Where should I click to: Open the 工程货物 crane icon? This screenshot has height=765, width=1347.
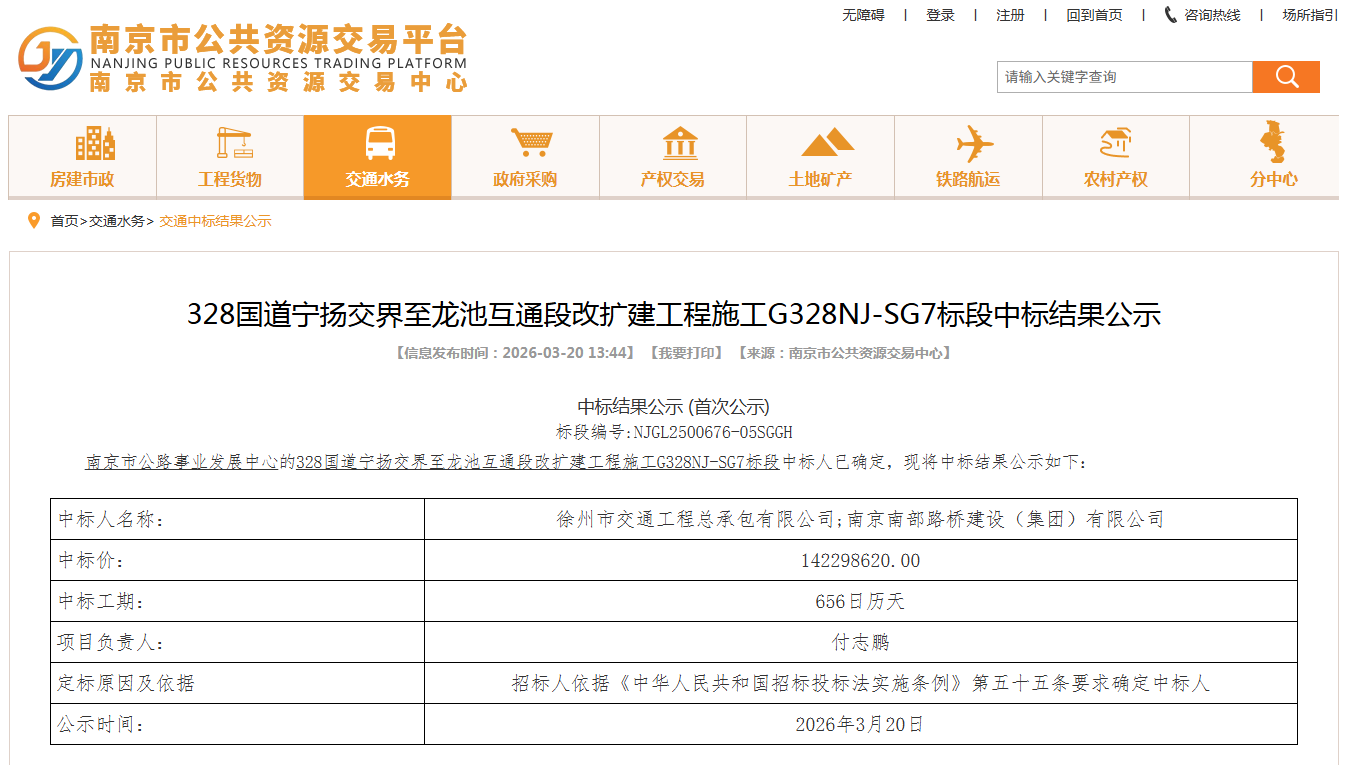coord(234,143)
